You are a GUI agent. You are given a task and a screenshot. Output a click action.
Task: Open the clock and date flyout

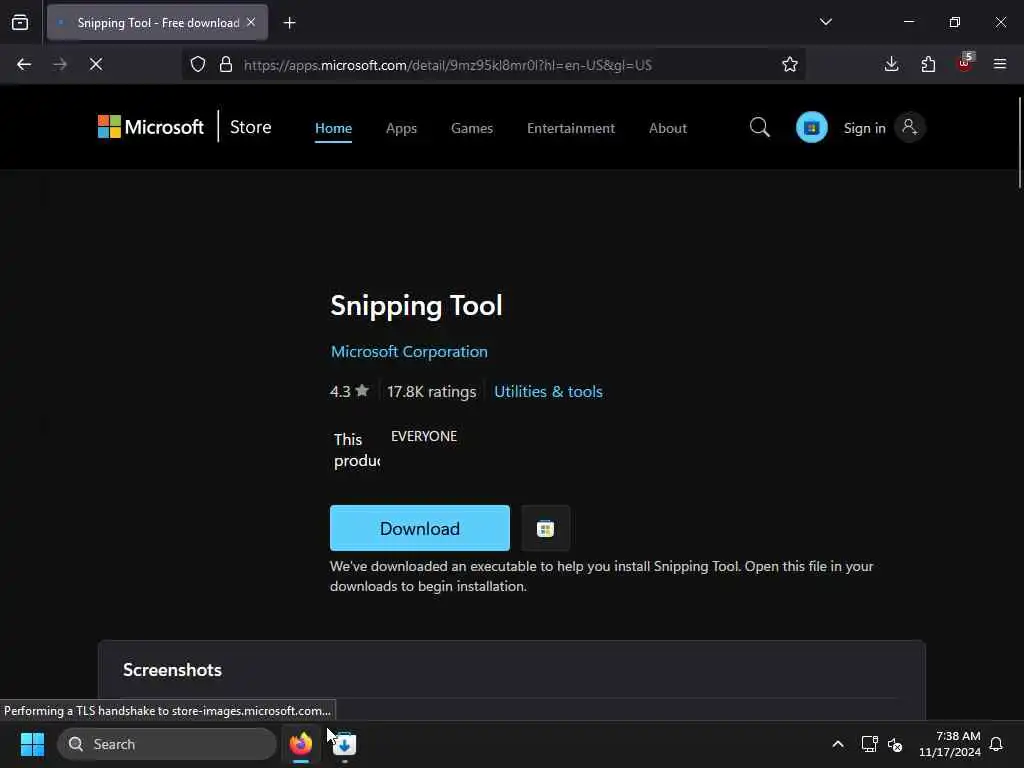click(x=950, y=744)
